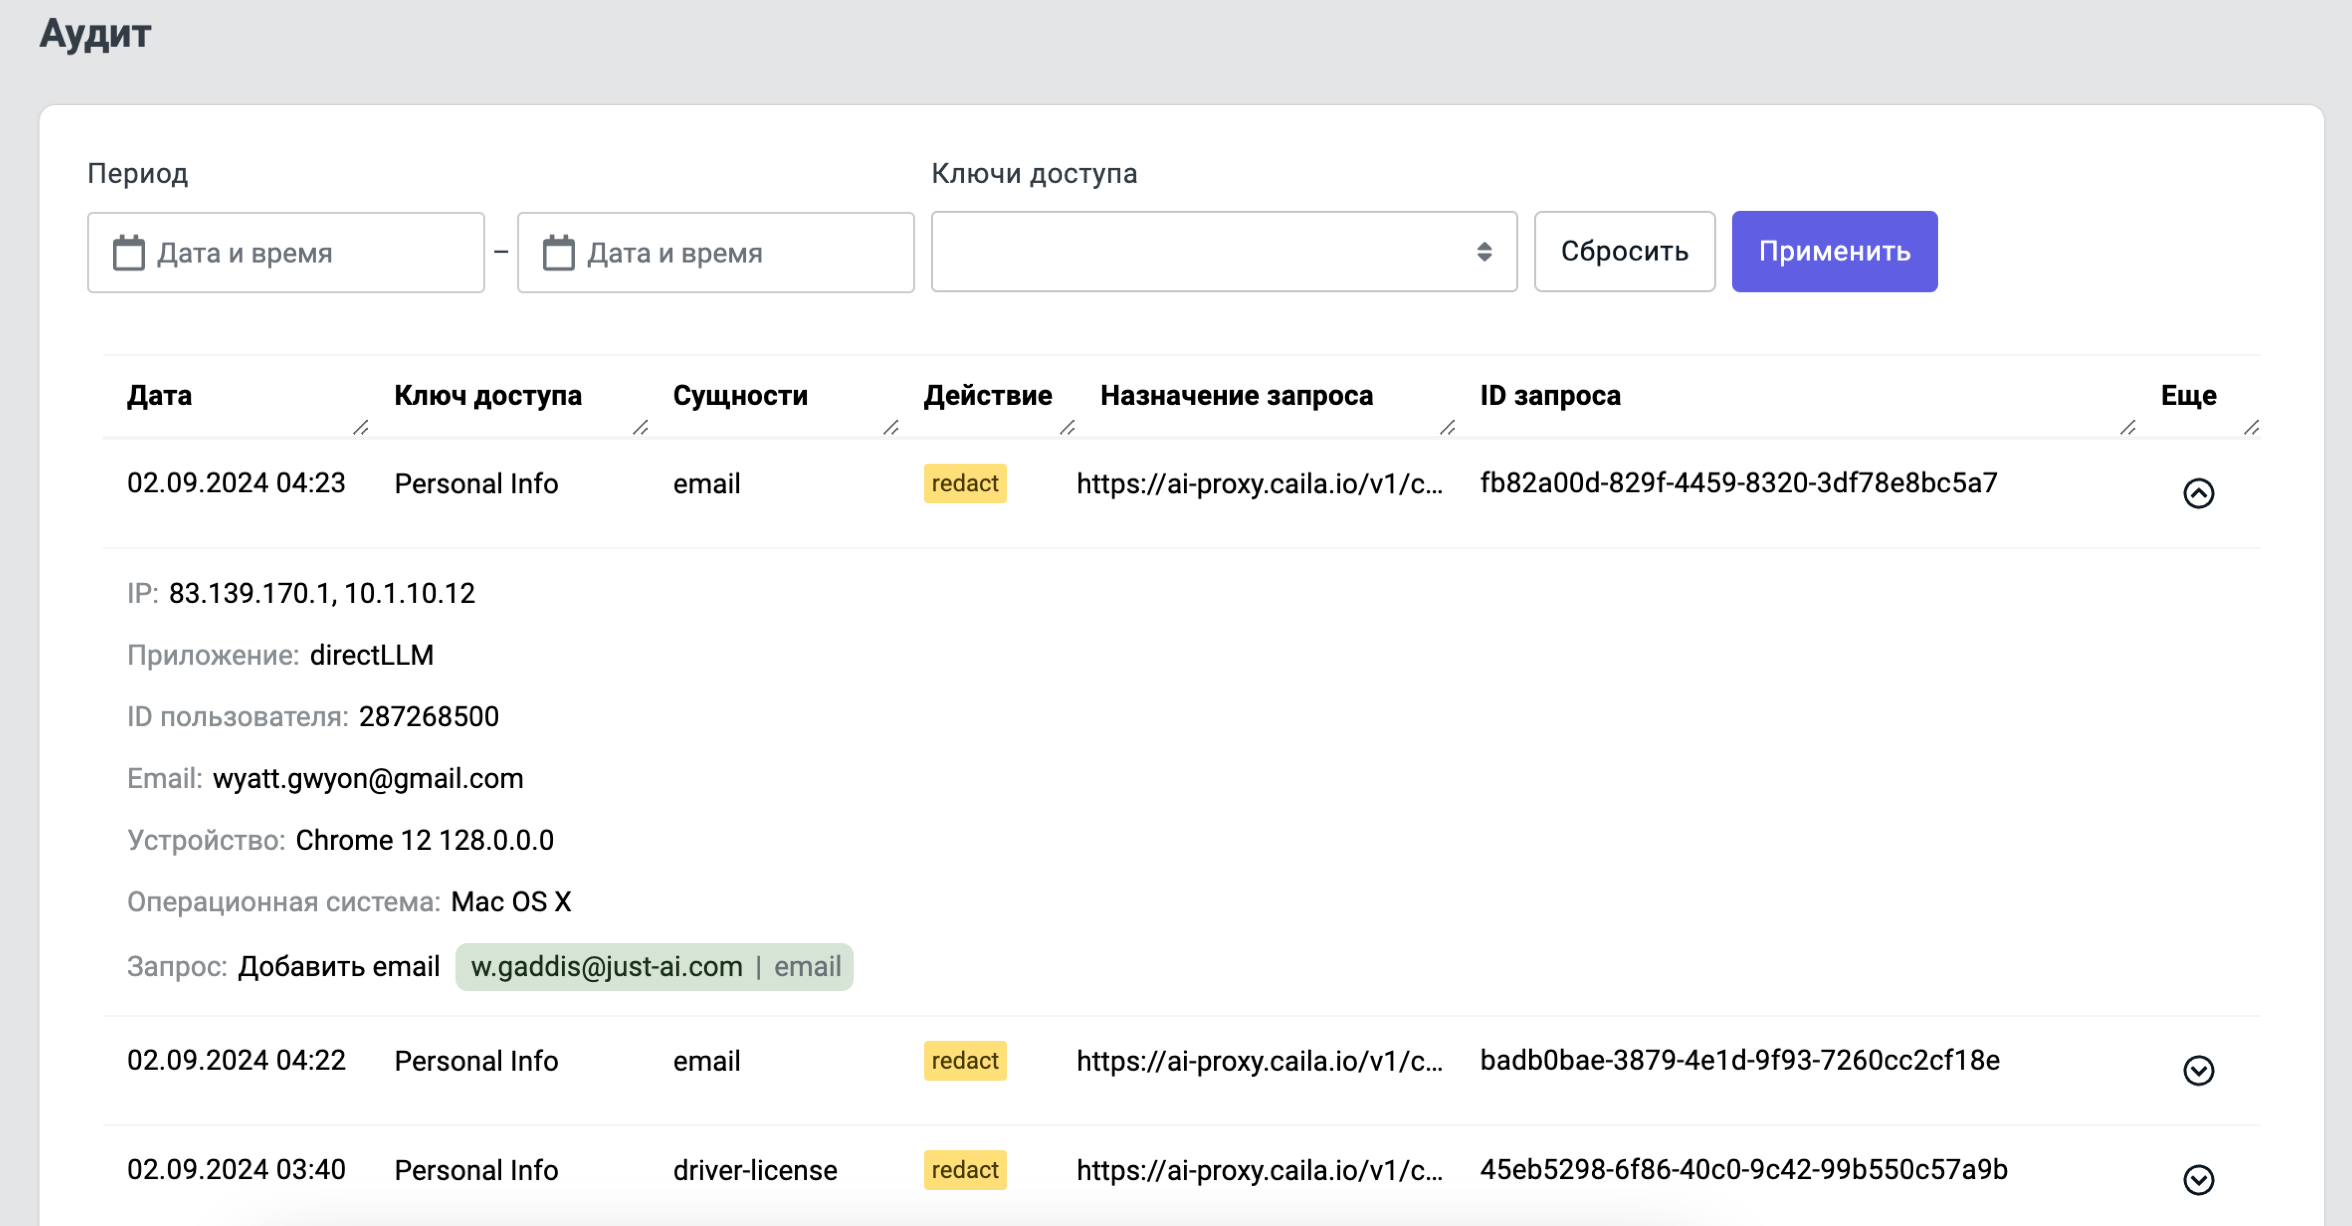
Task: Click the Еще column resize handle
Action: coord(2251,428)
